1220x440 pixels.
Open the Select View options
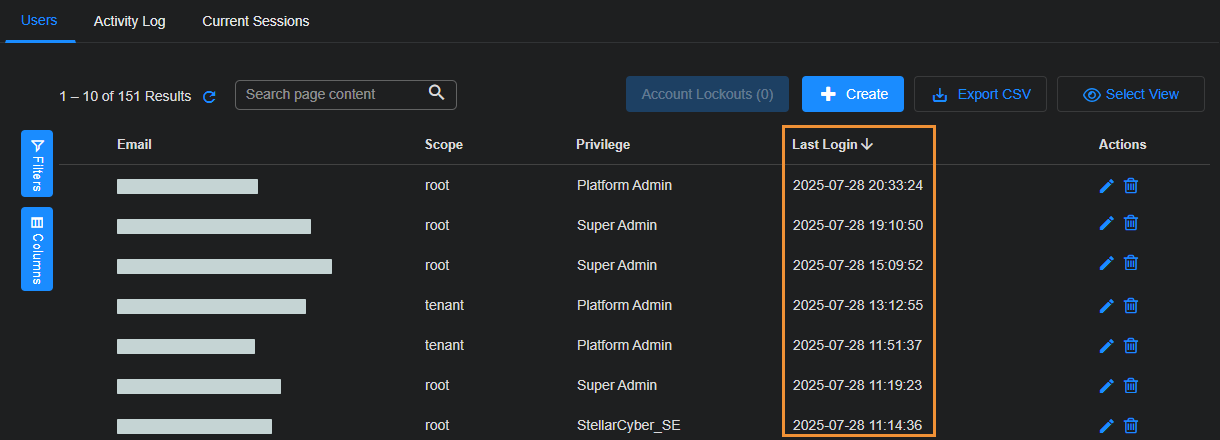1131,94
